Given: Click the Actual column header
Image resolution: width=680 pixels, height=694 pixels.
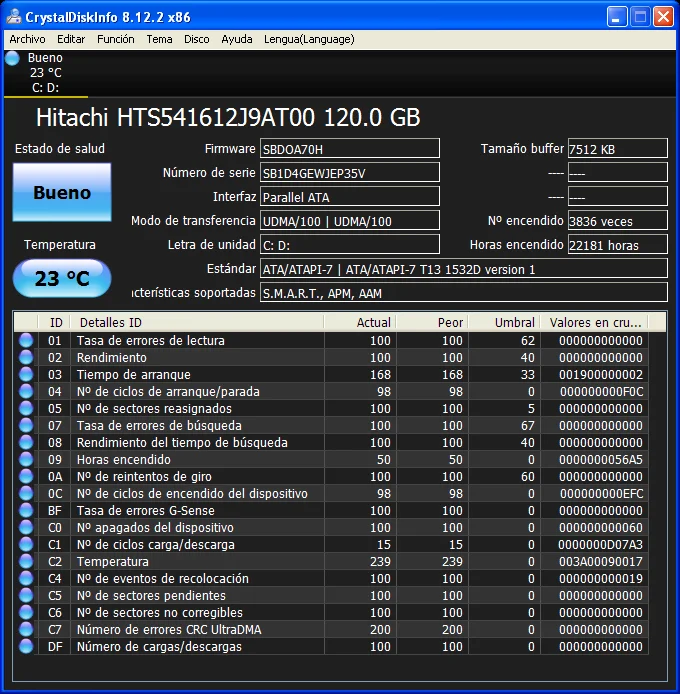Looking at the screenshot, I should (360, 322).
